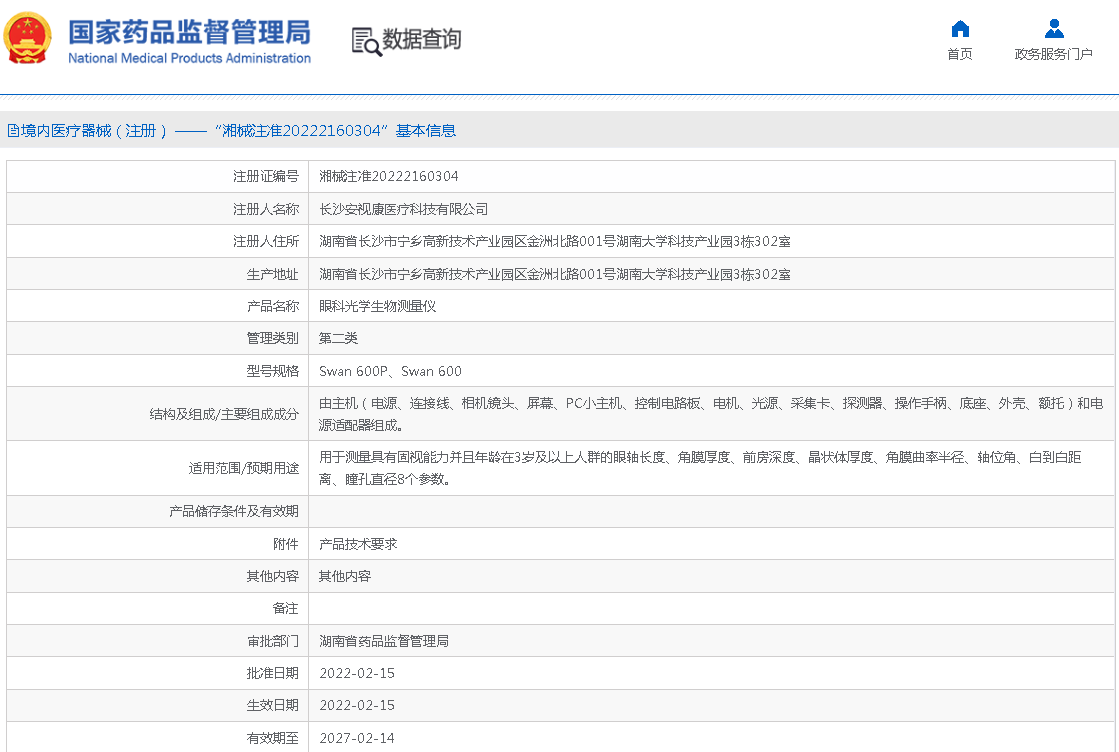Click registration number value 湘械注准20222160304 in table
The height and width of the screenshot is (752, 1119).
point(389,176)
